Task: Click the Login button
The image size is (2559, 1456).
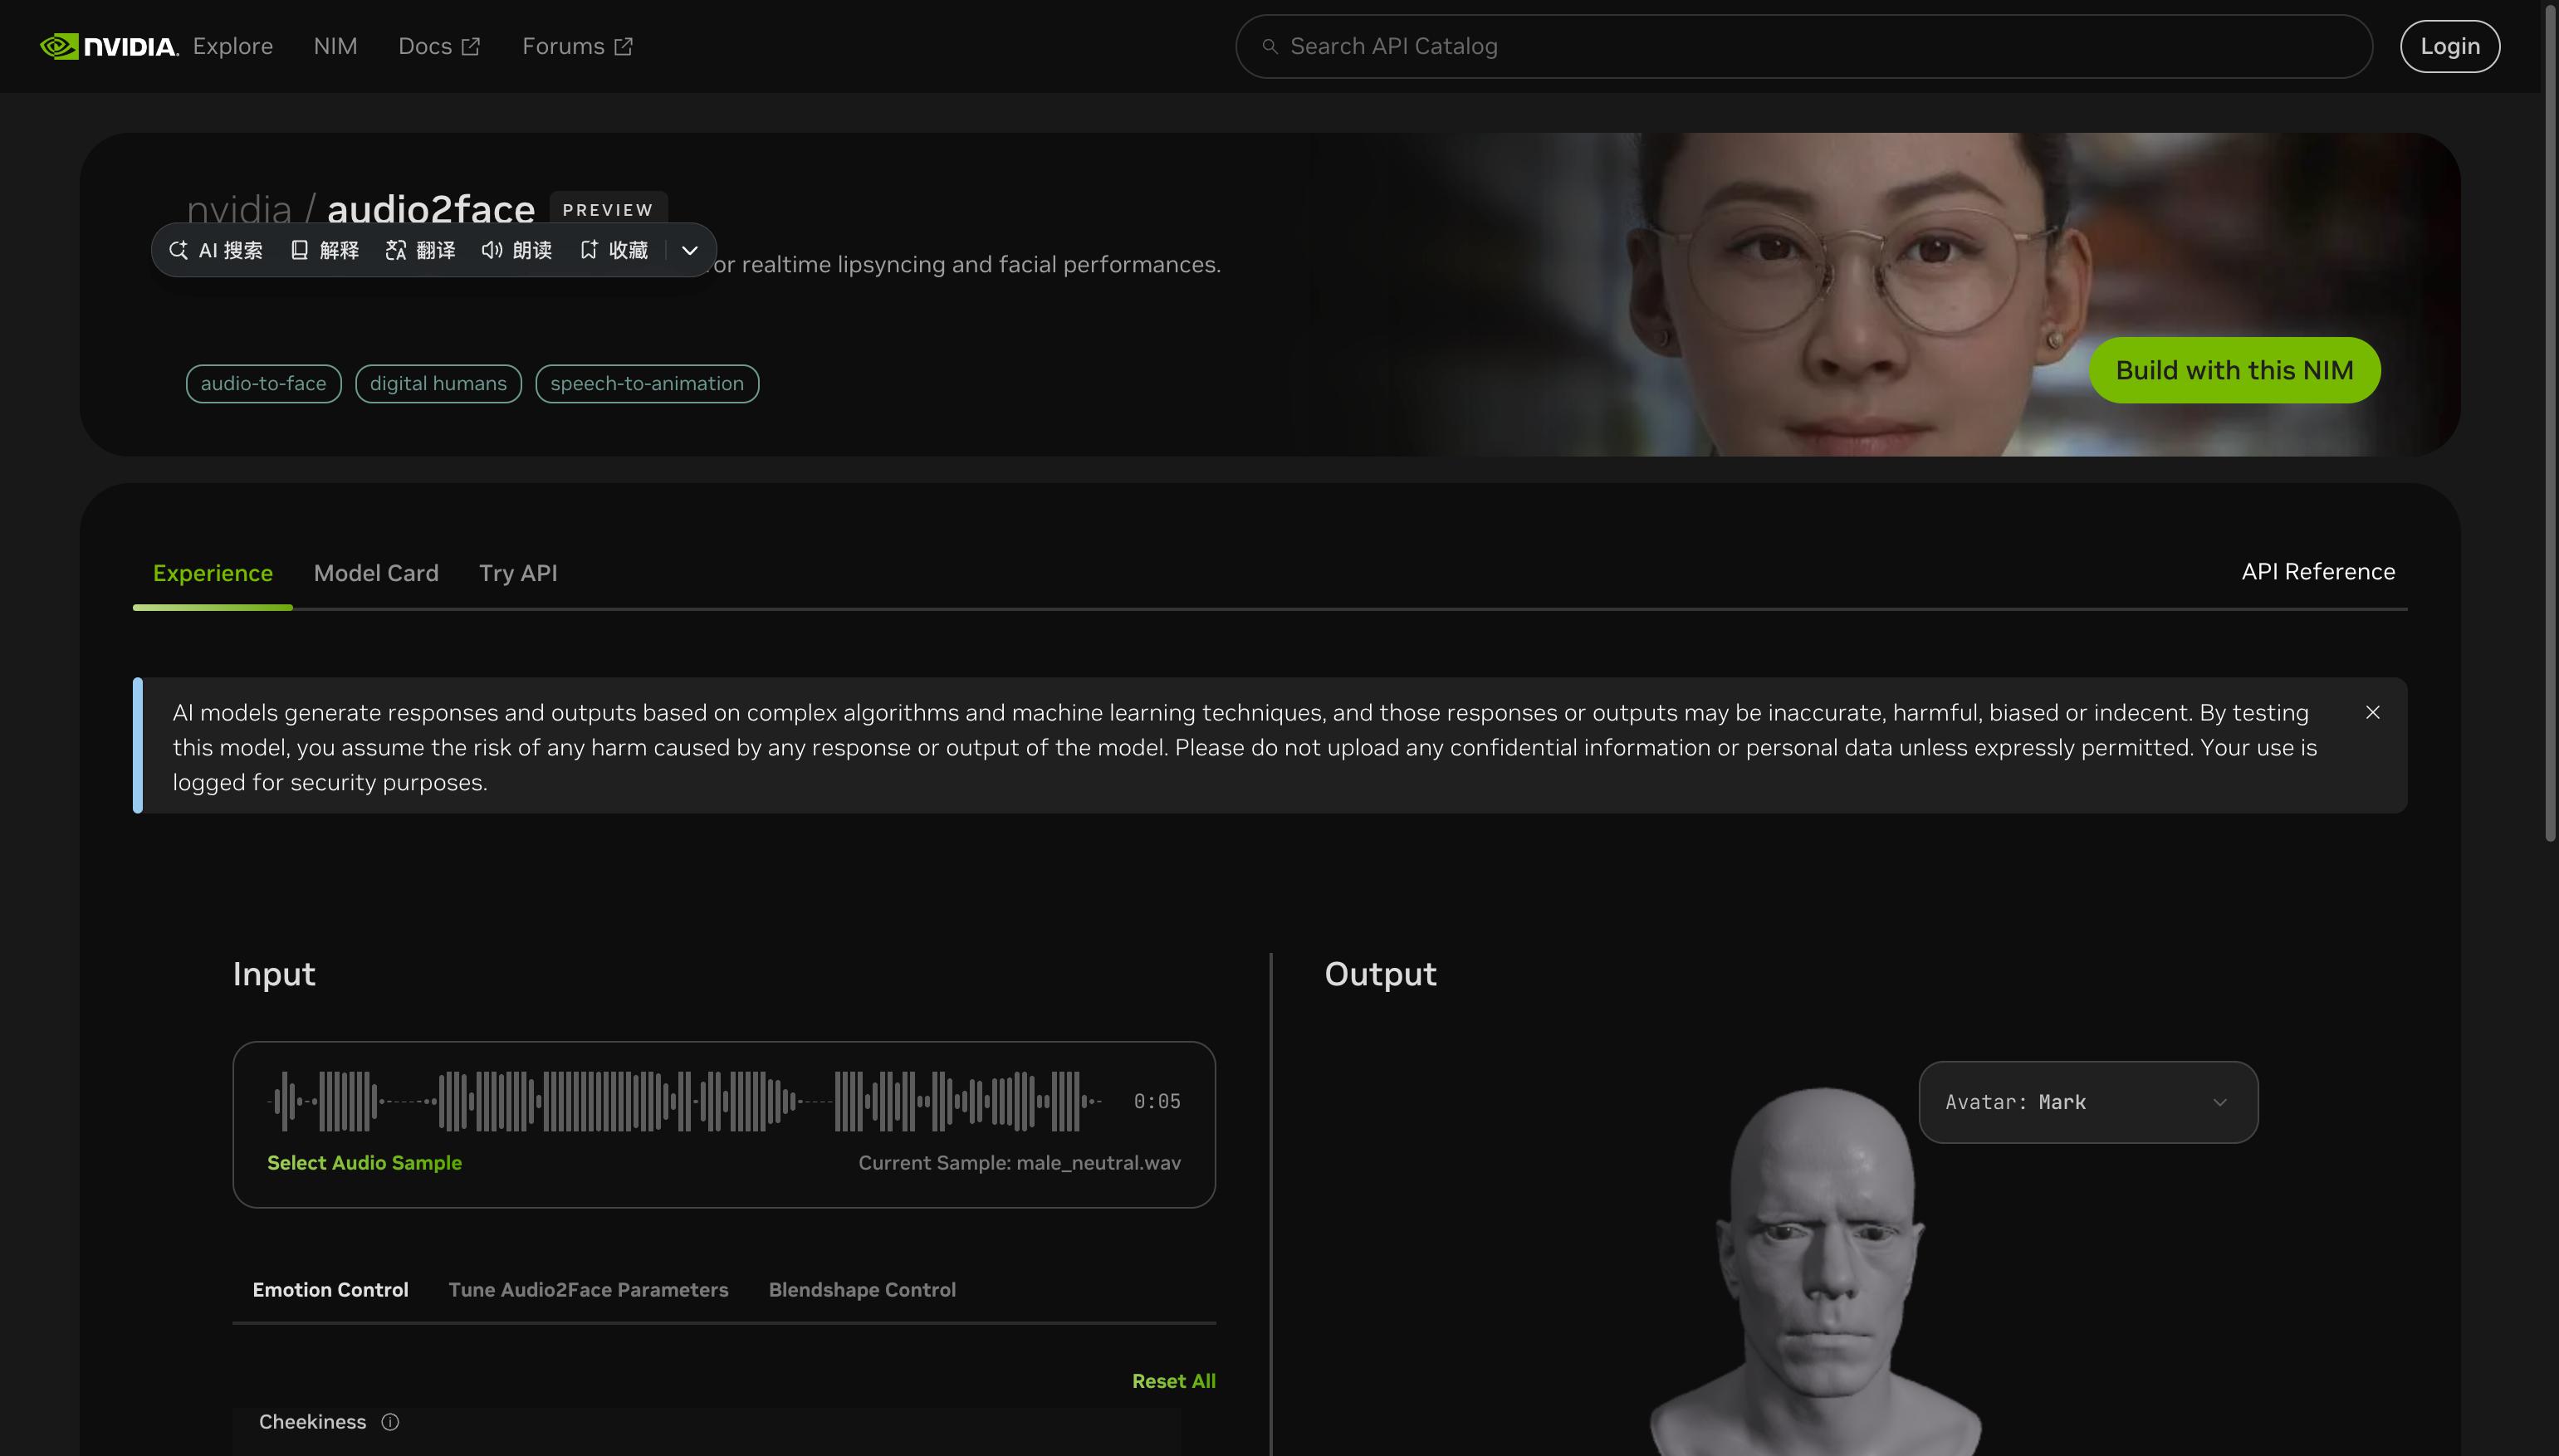Action: point(2449,46)
